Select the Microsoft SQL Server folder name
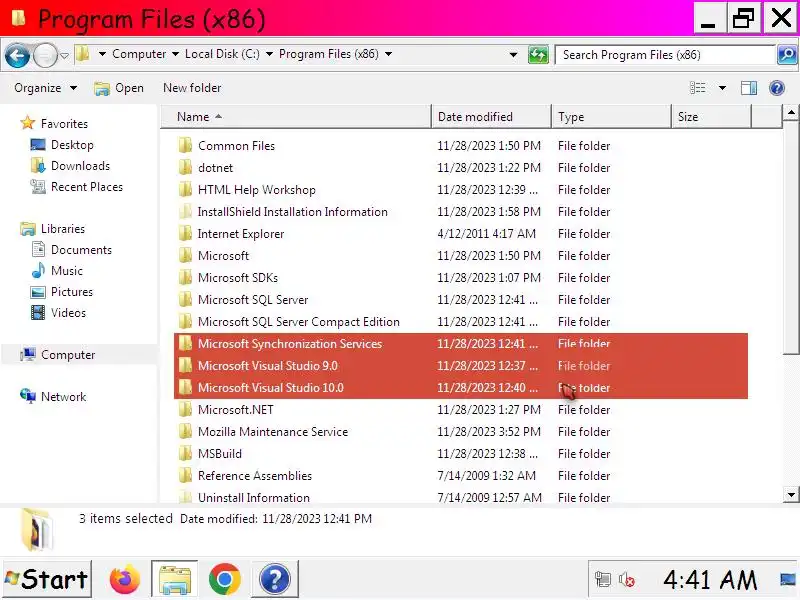Viewport: 800px width, 600px height. pos(253,299)
